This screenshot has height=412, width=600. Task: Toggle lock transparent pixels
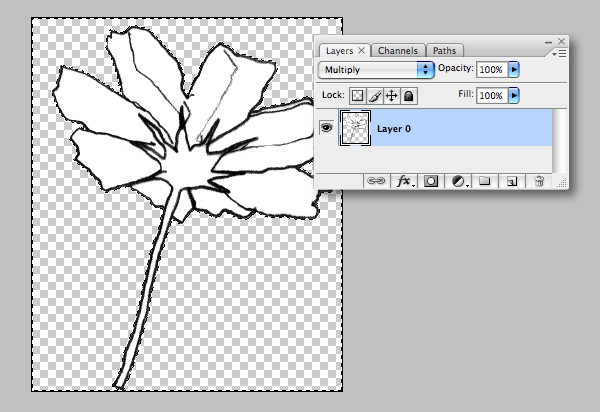[356, 96]
